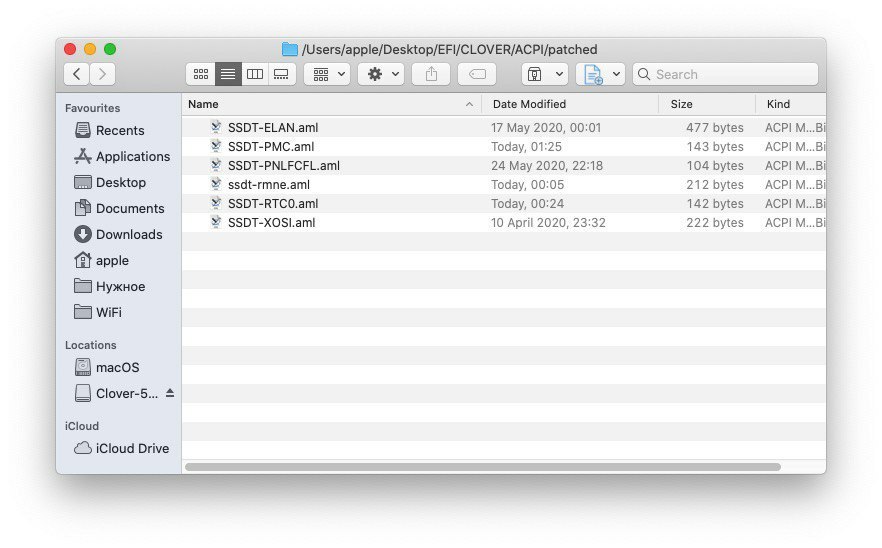This screenshot has width=882, height=548.
Task: Click the date Today, 00:24
Action: pyautogui.click(x=527, y=204)
